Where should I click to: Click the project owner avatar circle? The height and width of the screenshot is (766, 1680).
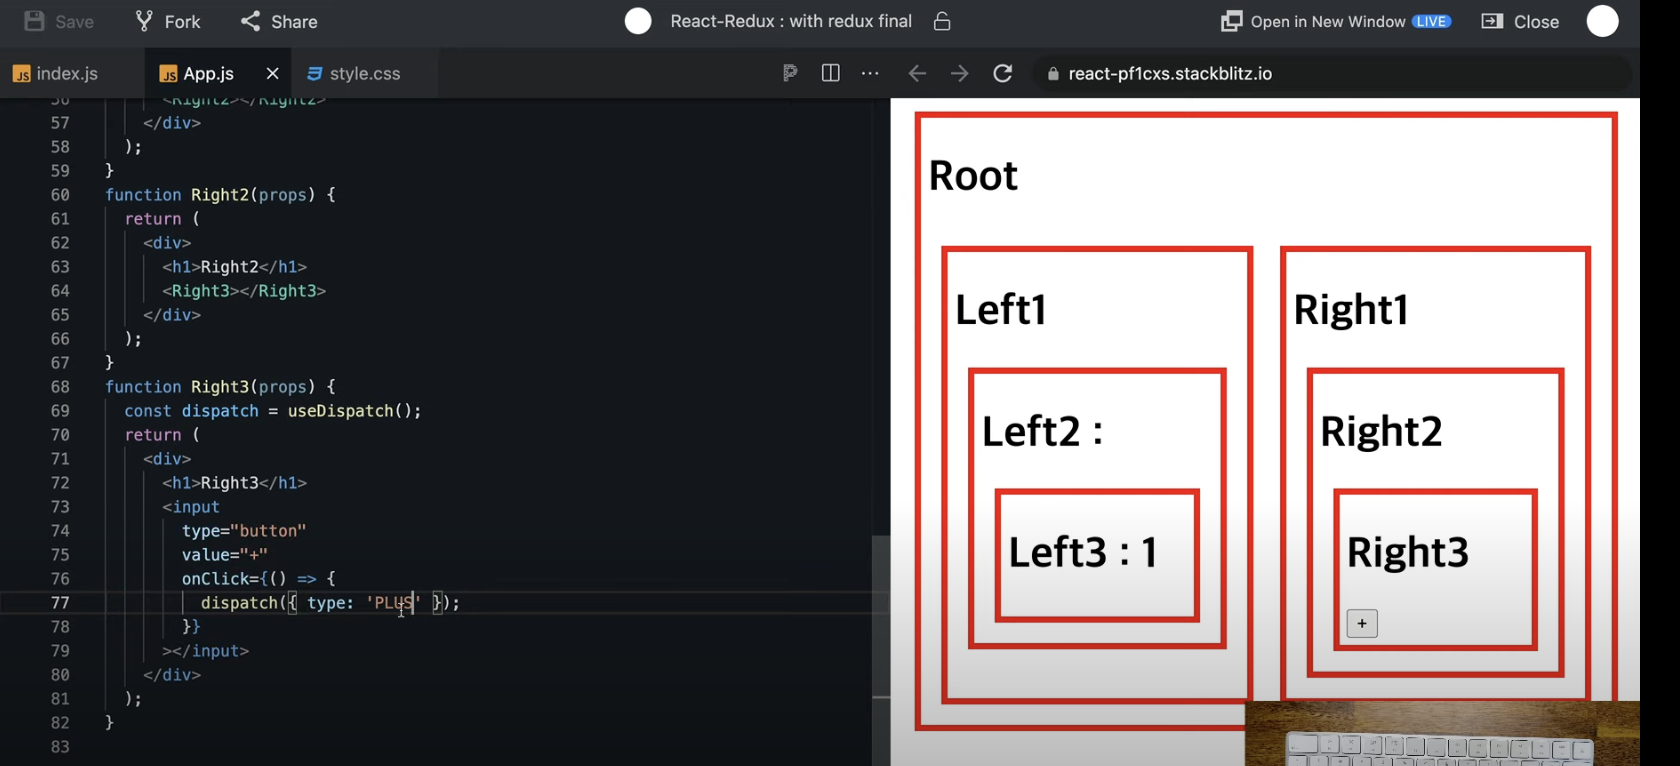pos(638,21)
